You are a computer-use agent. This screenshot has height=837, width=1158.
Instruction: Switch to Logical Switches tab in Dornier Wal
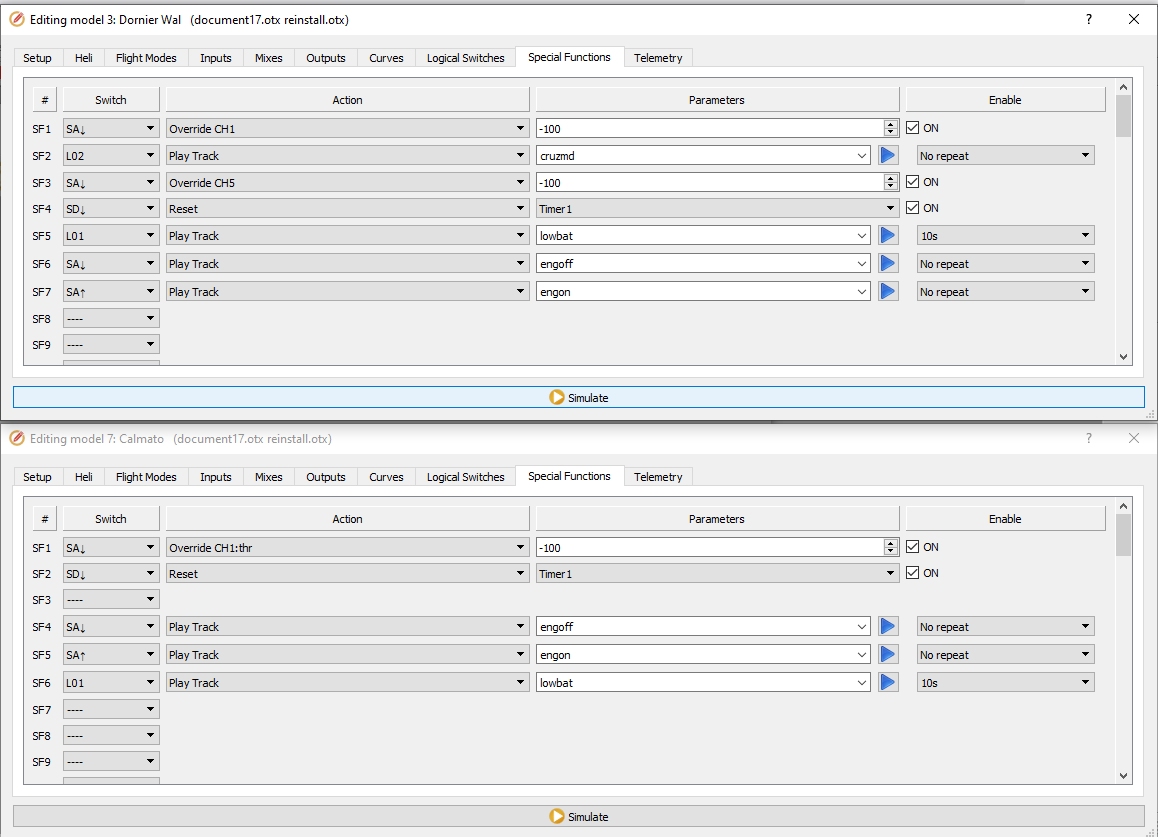465,58
